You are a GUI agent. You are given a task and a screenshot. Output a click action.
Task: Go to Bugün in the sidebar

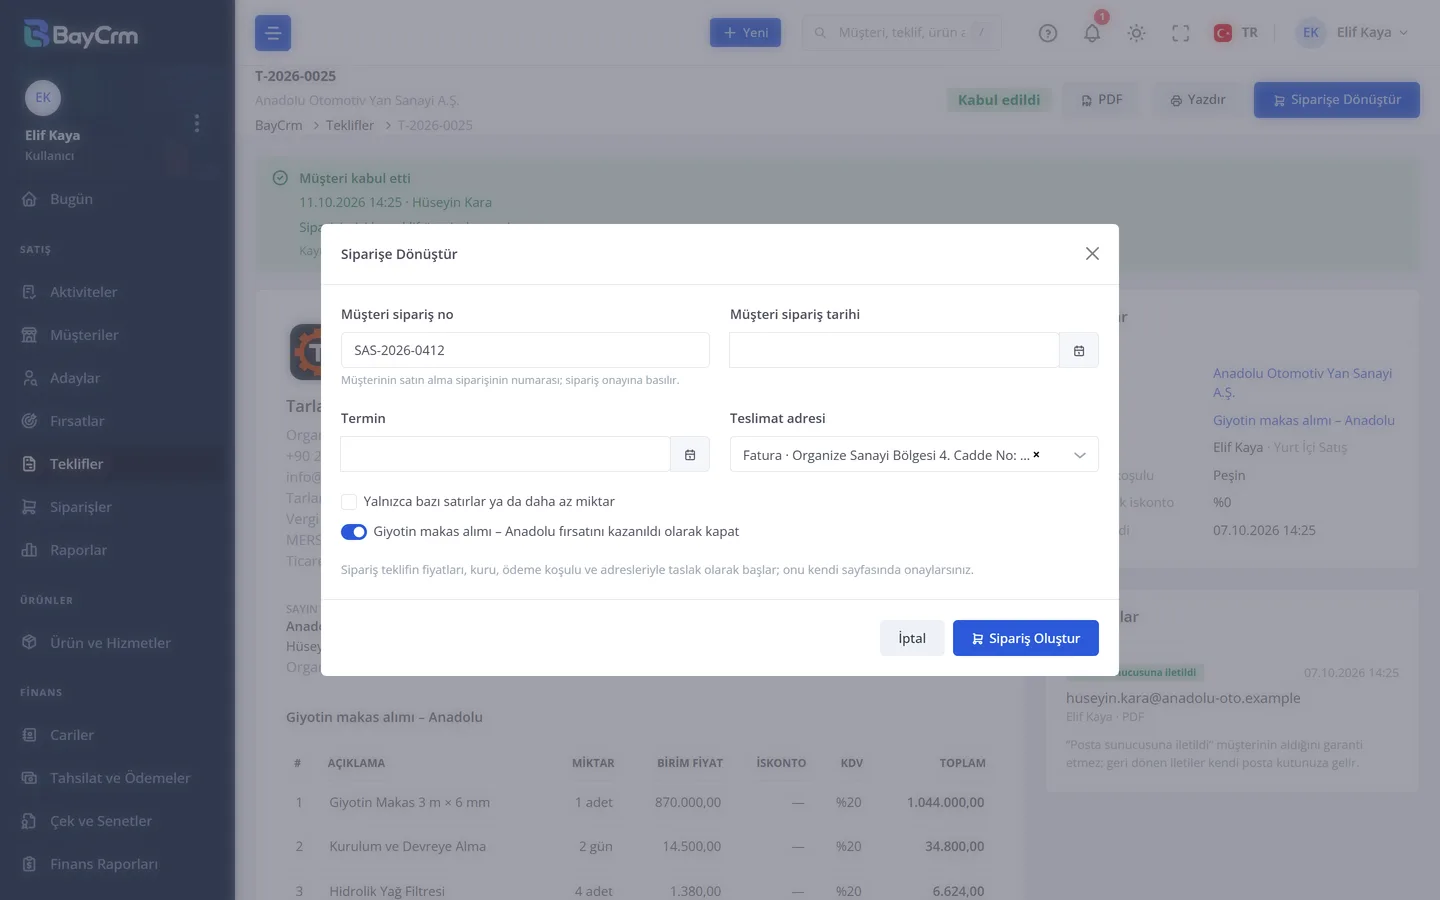tap(117, 199)
